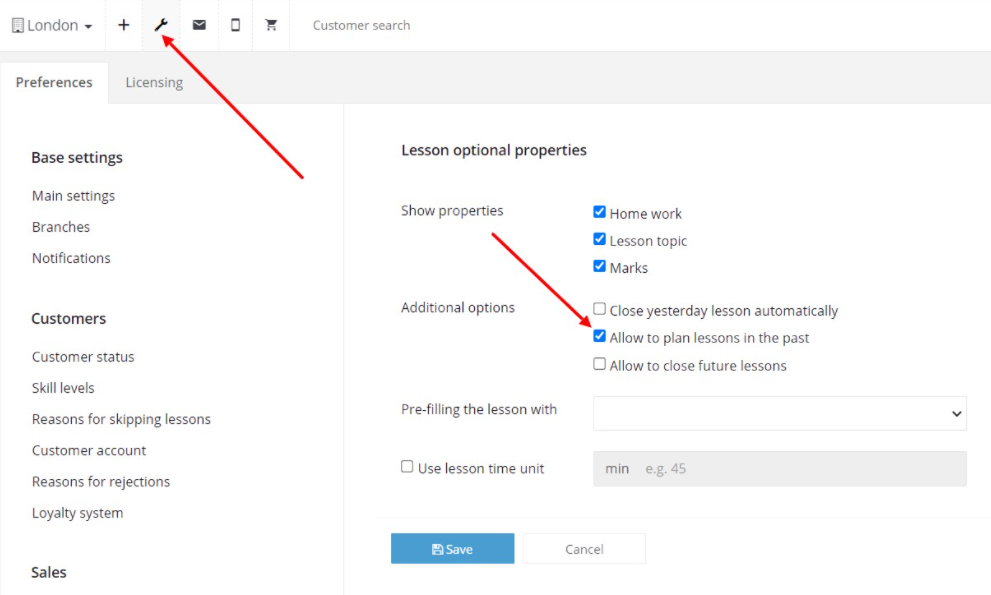The height and width of the screenshot is (595, 991).
Task: Uncheck the Marks checkbox
Action: click(599, 266)
